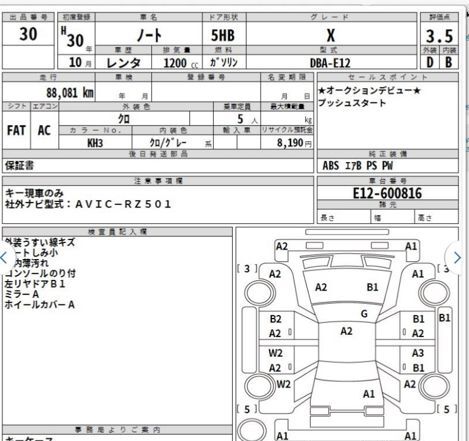The image size is (469, 441).
Task: Click inspector note 外装うすい線キズ
Action: point(40,242)
